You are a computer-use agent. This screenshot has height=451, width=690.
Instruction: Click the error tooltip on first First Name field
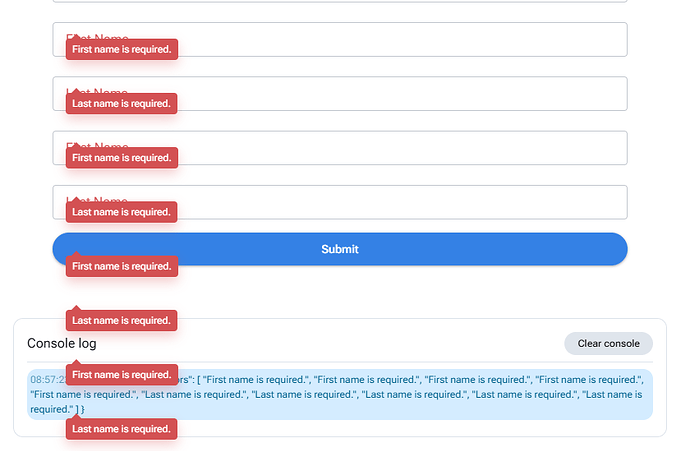[121, 49]
